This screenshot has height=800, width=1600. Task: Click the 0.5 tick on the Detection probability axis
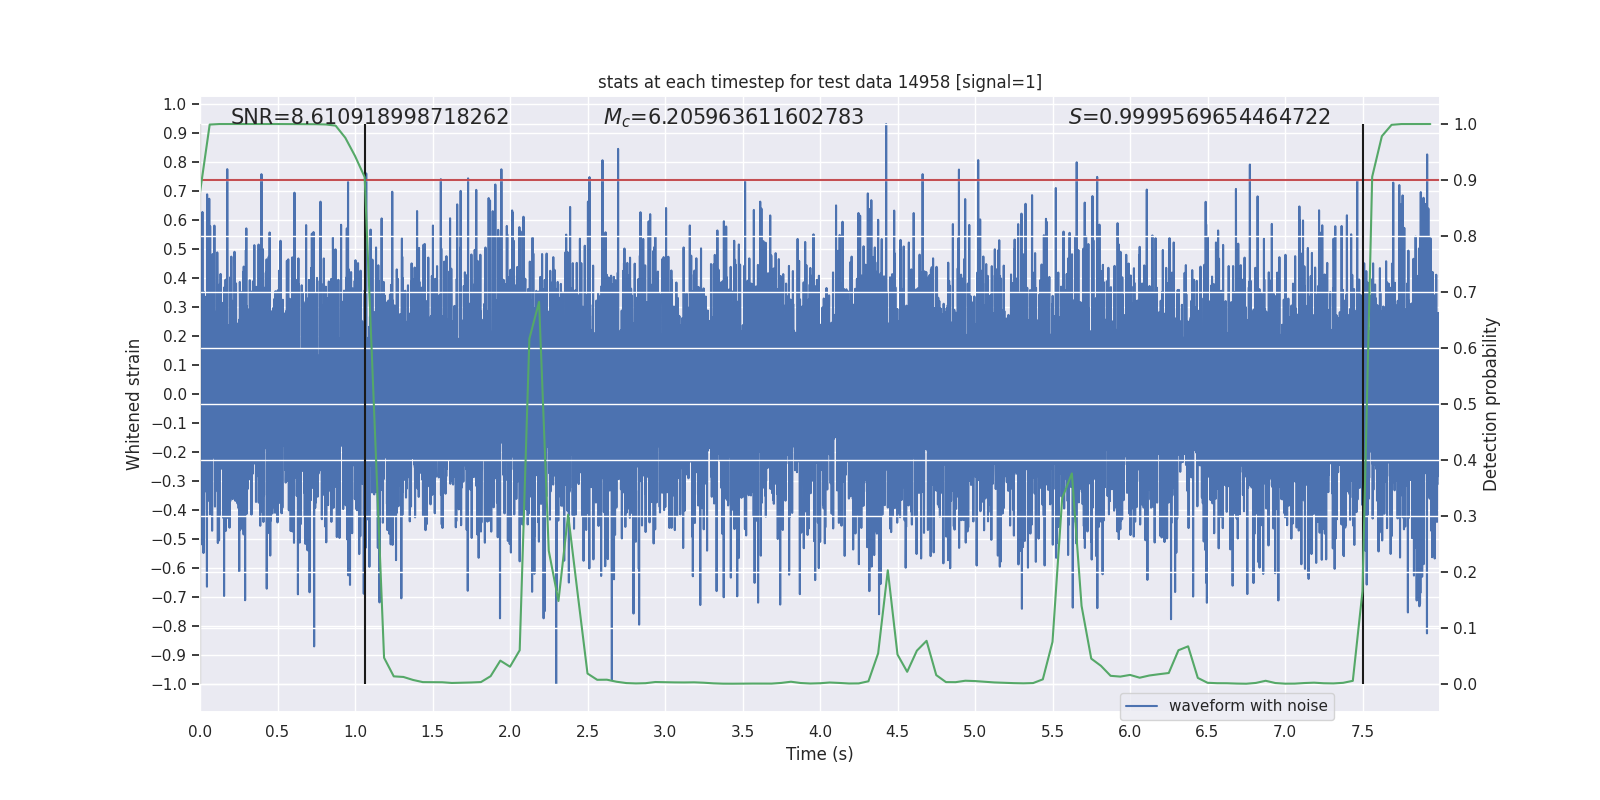[x=1465, y=405]
